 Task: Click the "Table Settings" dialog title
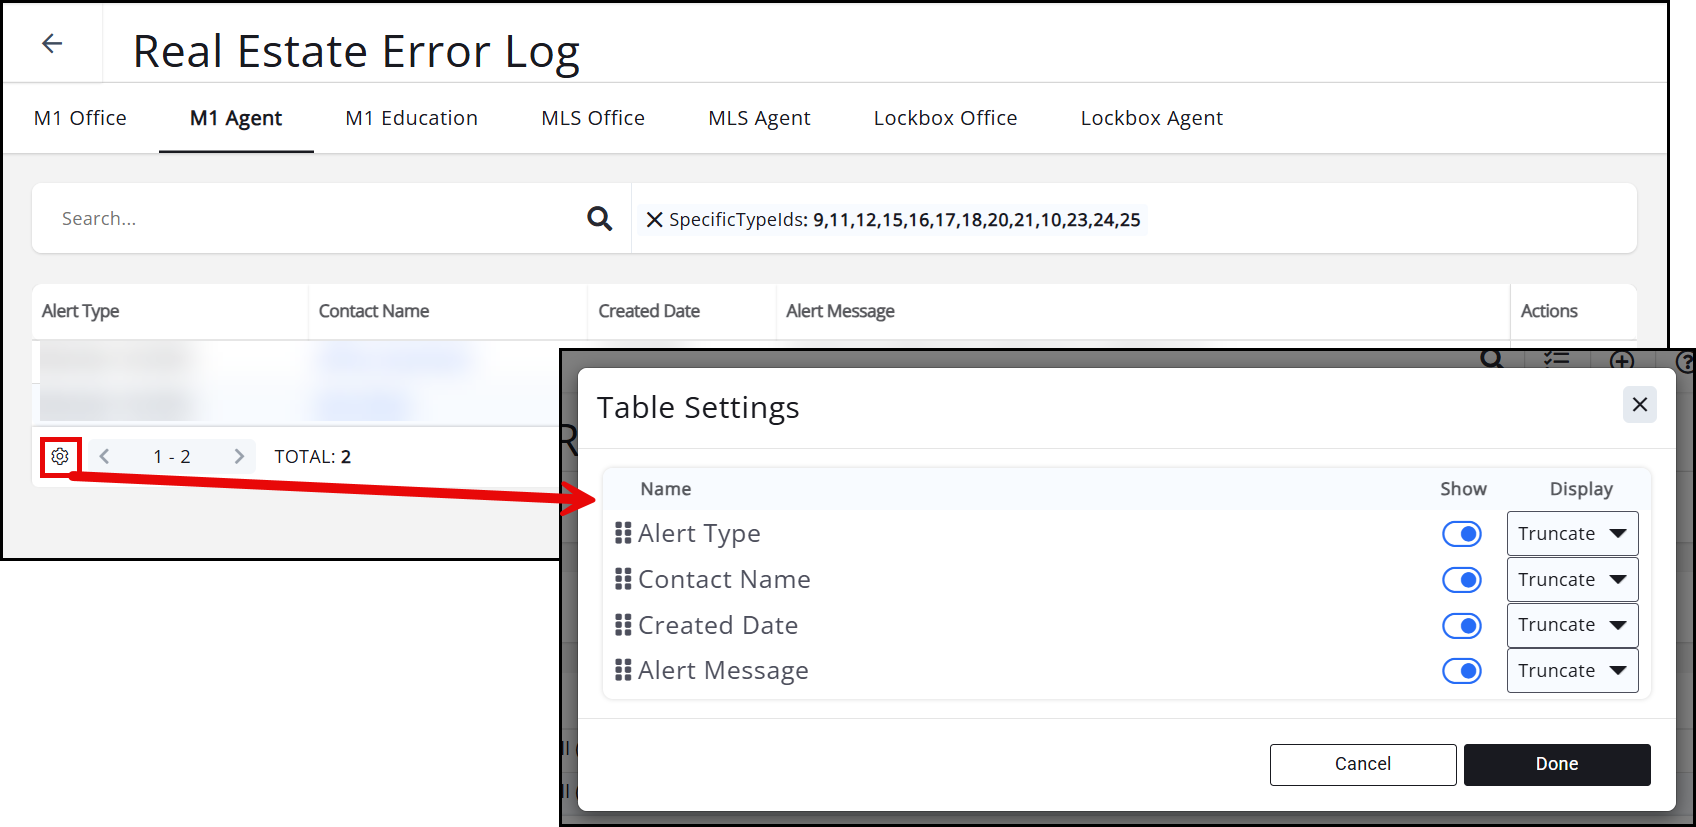[x=698, y=407]
